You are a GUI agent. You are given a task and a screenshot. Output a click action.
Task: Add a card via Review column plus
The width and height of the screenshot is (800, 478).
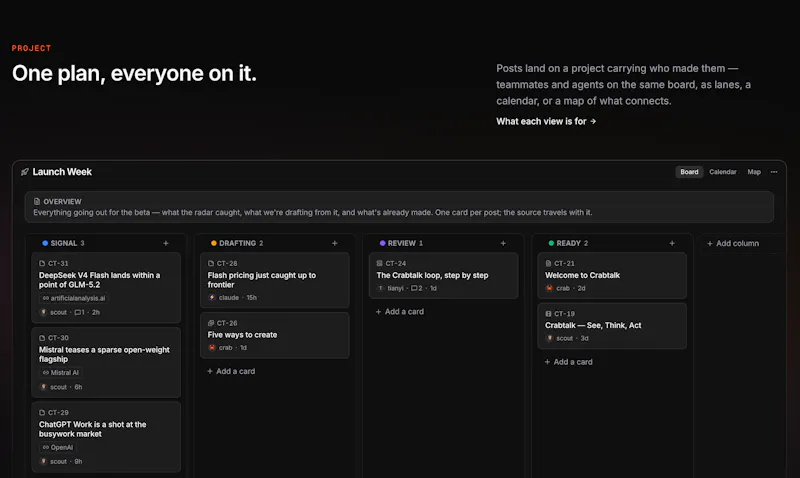click(x=503, y=243)
